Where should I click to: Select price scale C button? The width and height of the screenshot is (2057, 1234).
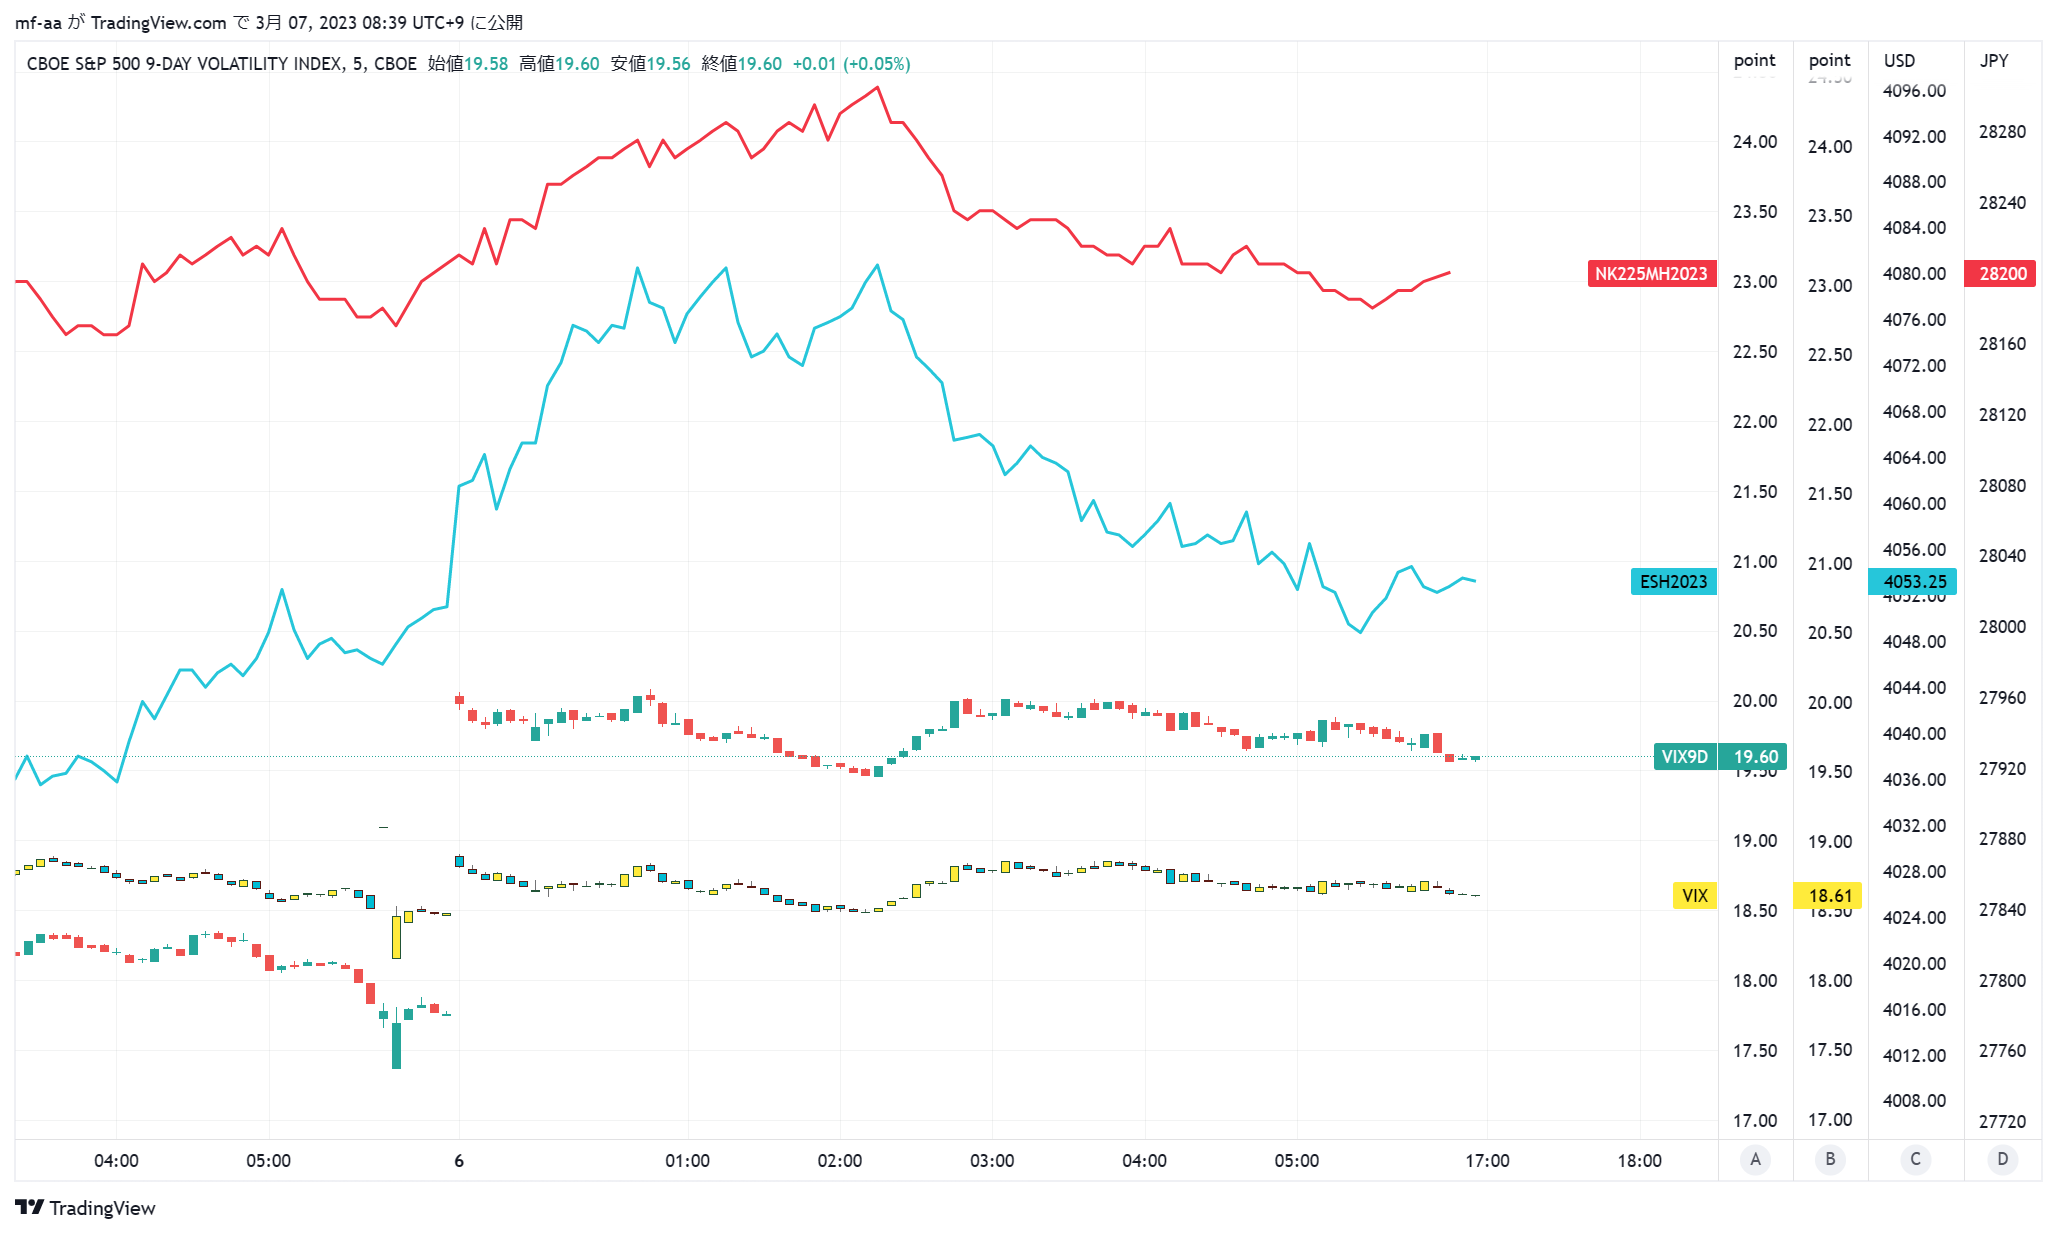[x=1915, y=1159]
